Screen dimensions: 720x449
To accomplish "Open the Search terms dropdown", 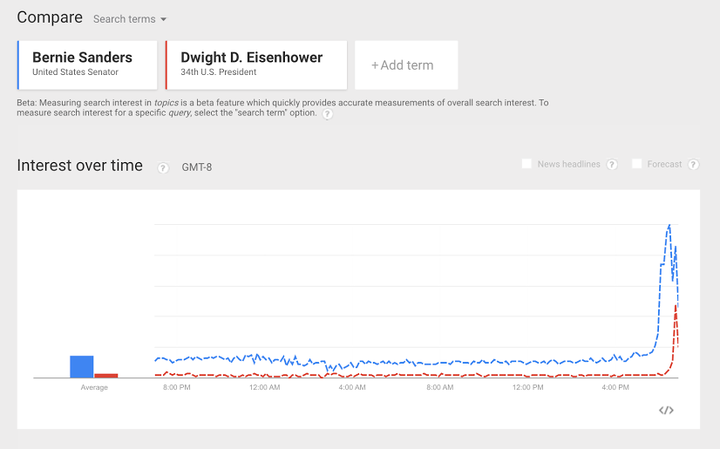I will [x=129, y=19].
